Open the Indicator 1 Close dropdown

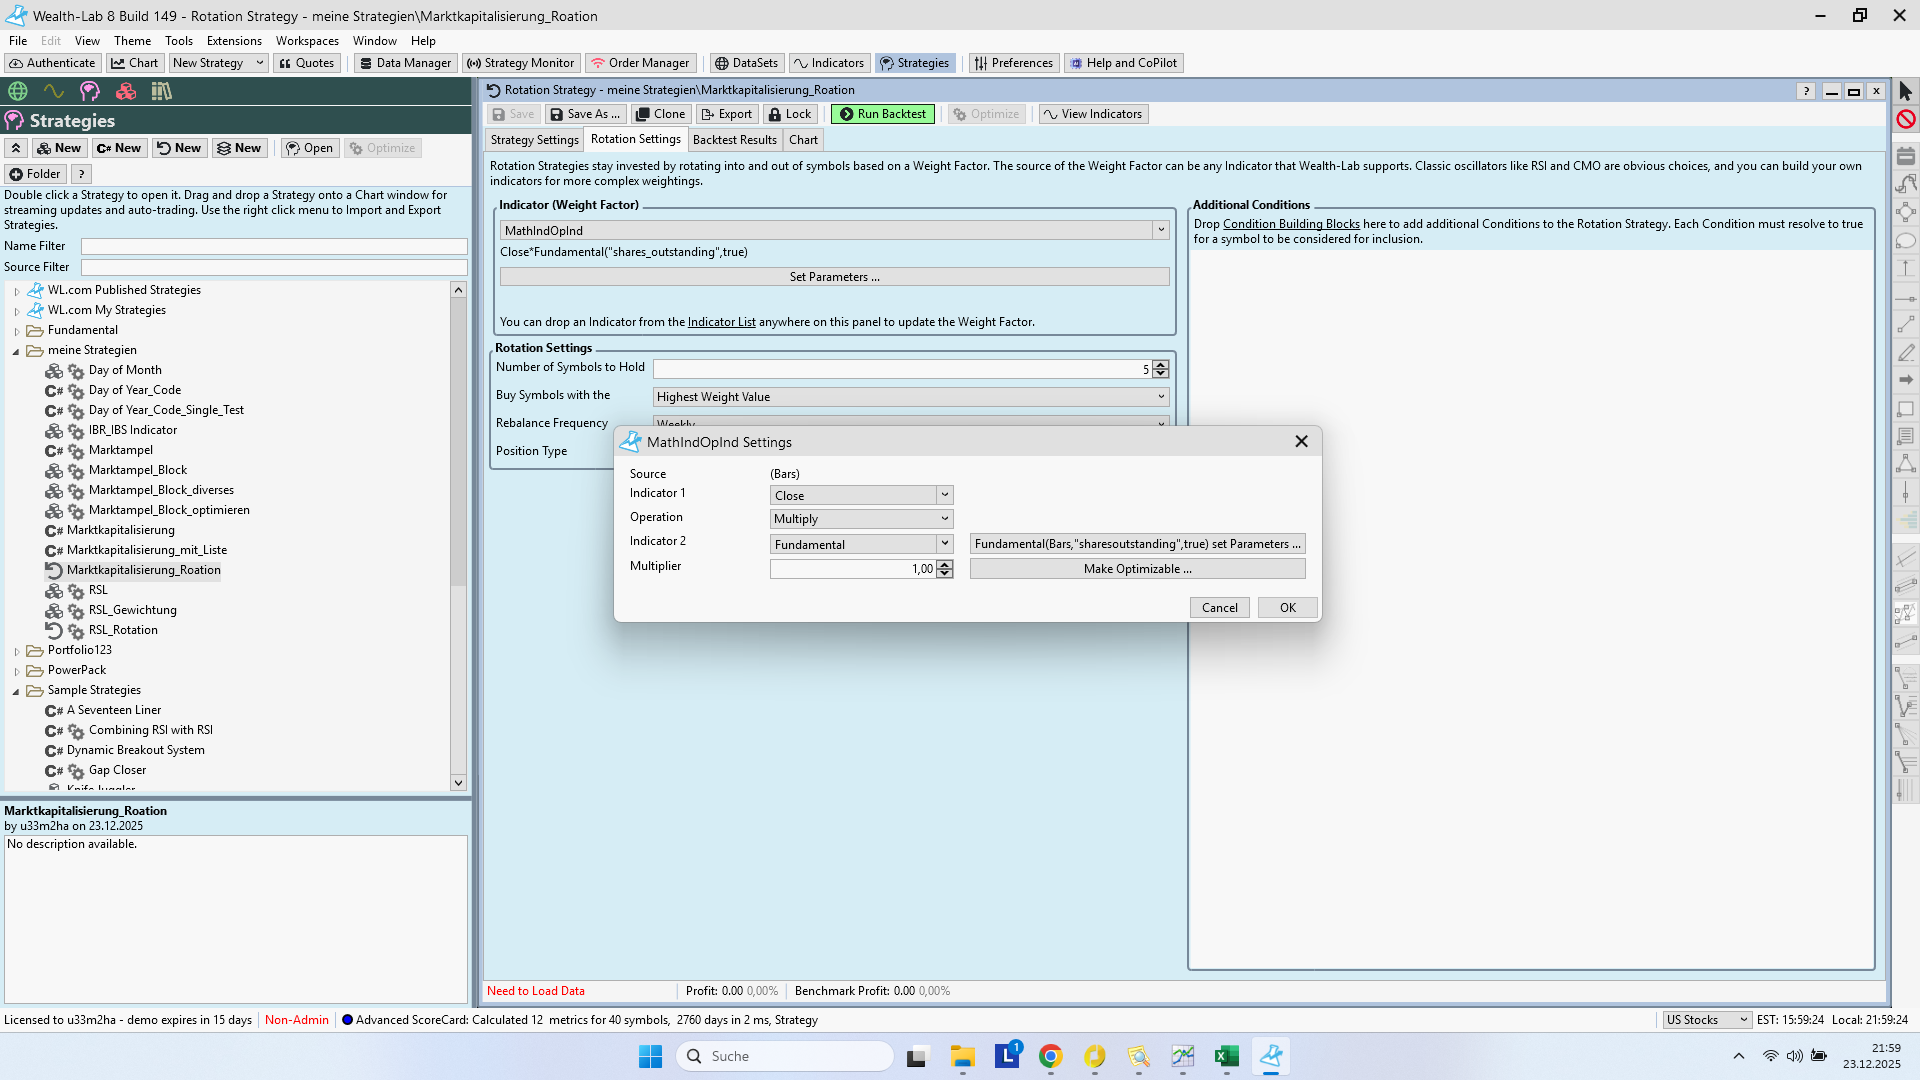944,495
